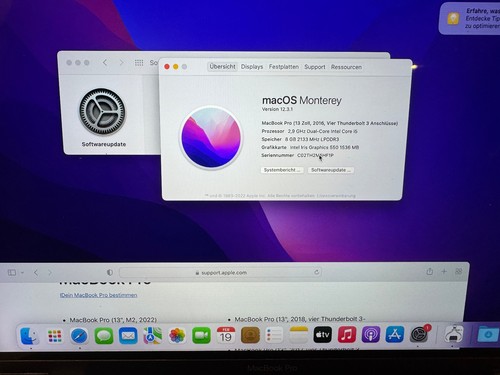Open Notes app in the Dock
500x375 pixels.
pos(299,335)
